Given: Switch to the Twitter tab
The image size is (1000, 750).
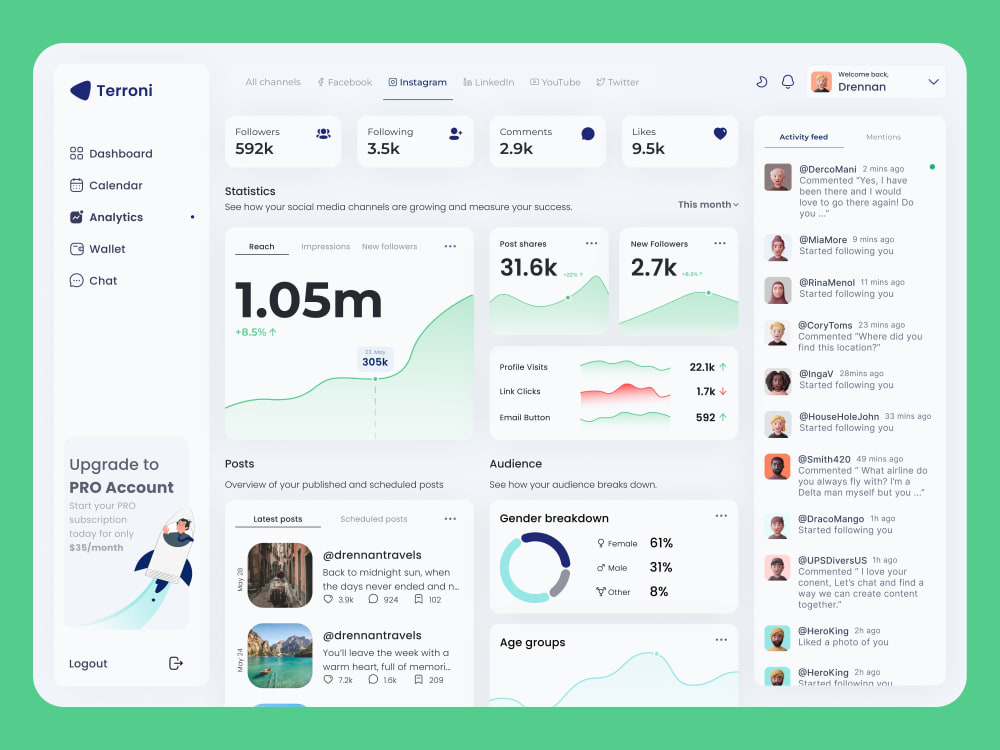Looking at the screenshot, I should click(617, 82).
